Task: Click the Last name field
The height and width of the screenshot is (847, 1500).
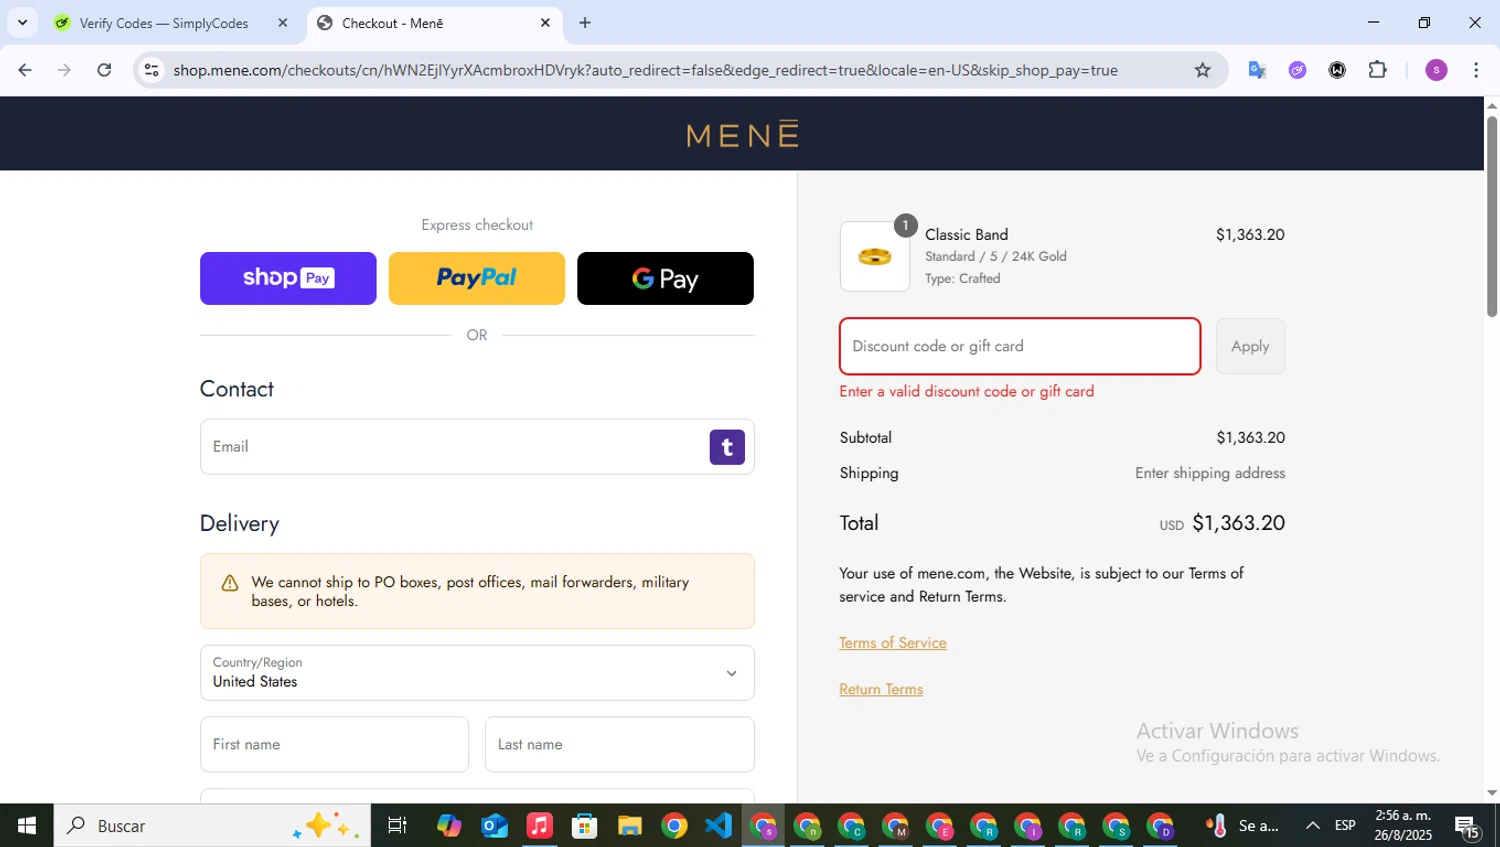Action: (619, 744)
